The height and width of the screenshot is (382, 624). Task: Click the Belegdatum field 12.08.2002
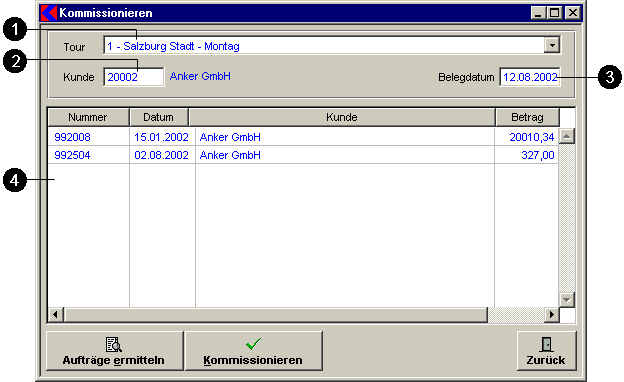pos(530,77)
